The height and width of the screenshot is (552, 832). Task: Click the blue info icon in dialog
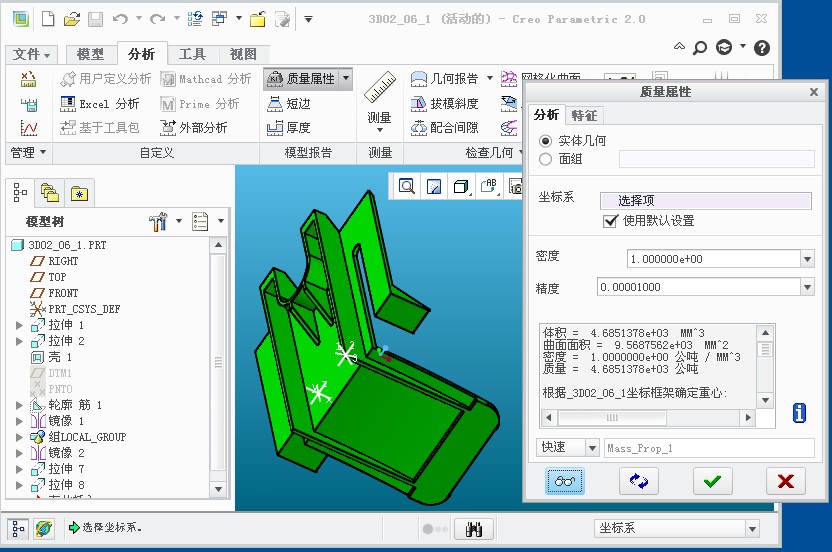tap(799, 412)
